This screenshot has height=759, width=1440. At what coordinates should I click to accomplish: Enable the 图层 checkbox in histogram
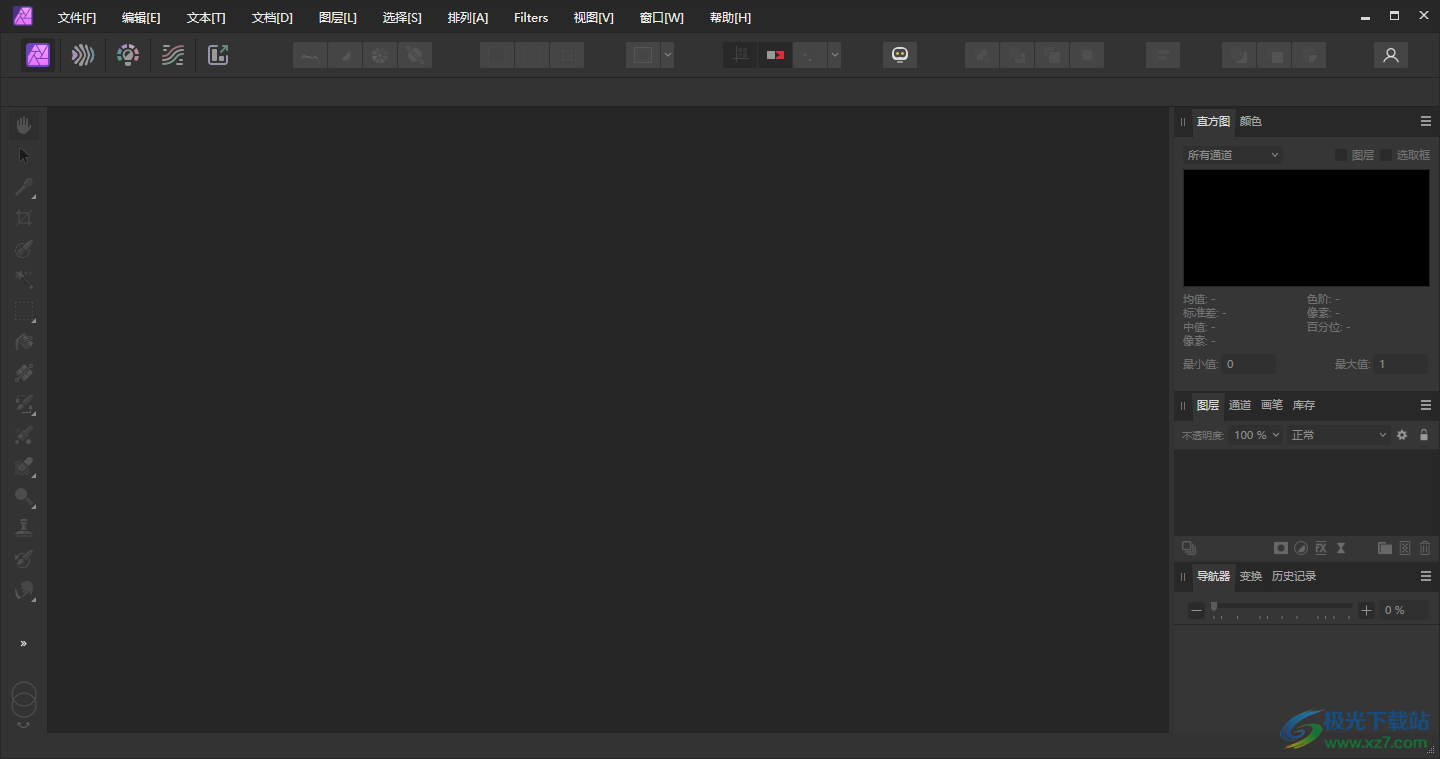(x=1341, y=155)
